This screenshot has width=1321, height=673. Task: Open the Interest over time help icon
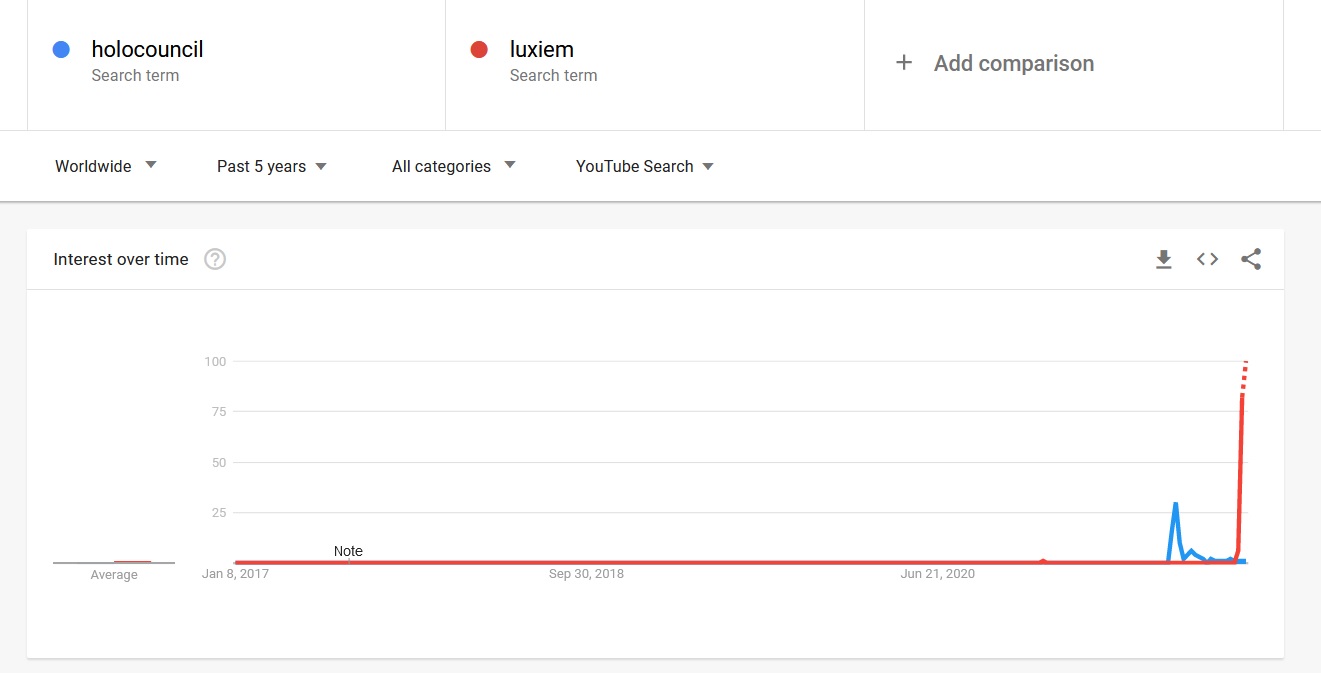(215, 260)
